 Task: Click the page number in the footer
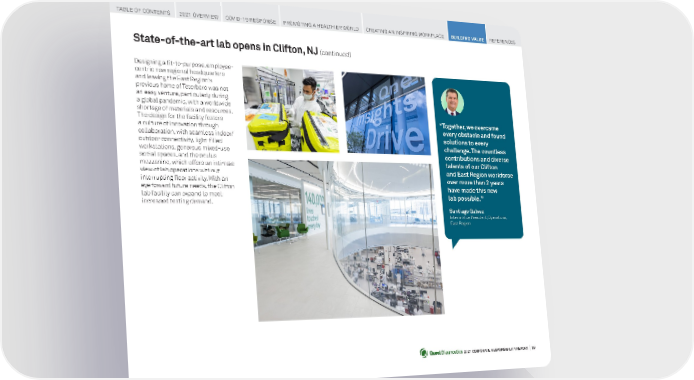coord(533,348)
